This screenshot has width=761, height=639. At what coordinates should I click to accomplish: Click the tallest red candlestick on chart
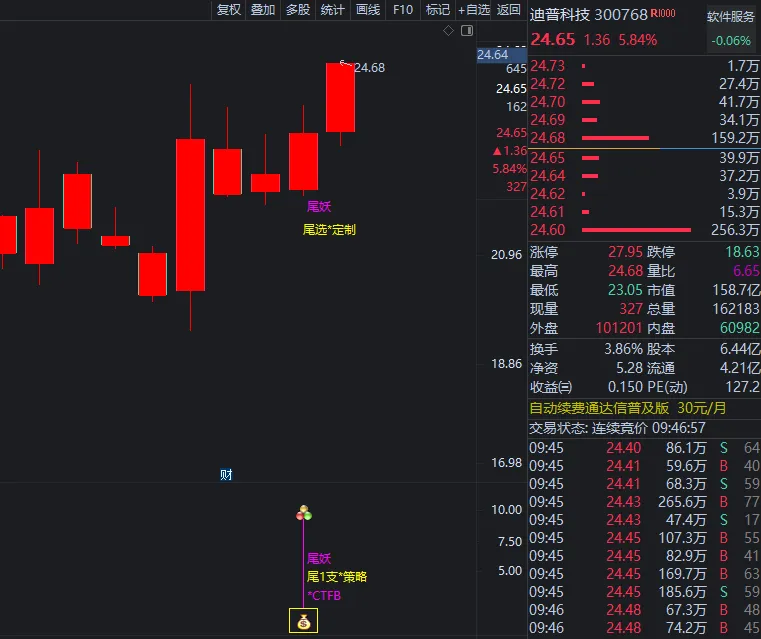point(190,214)
